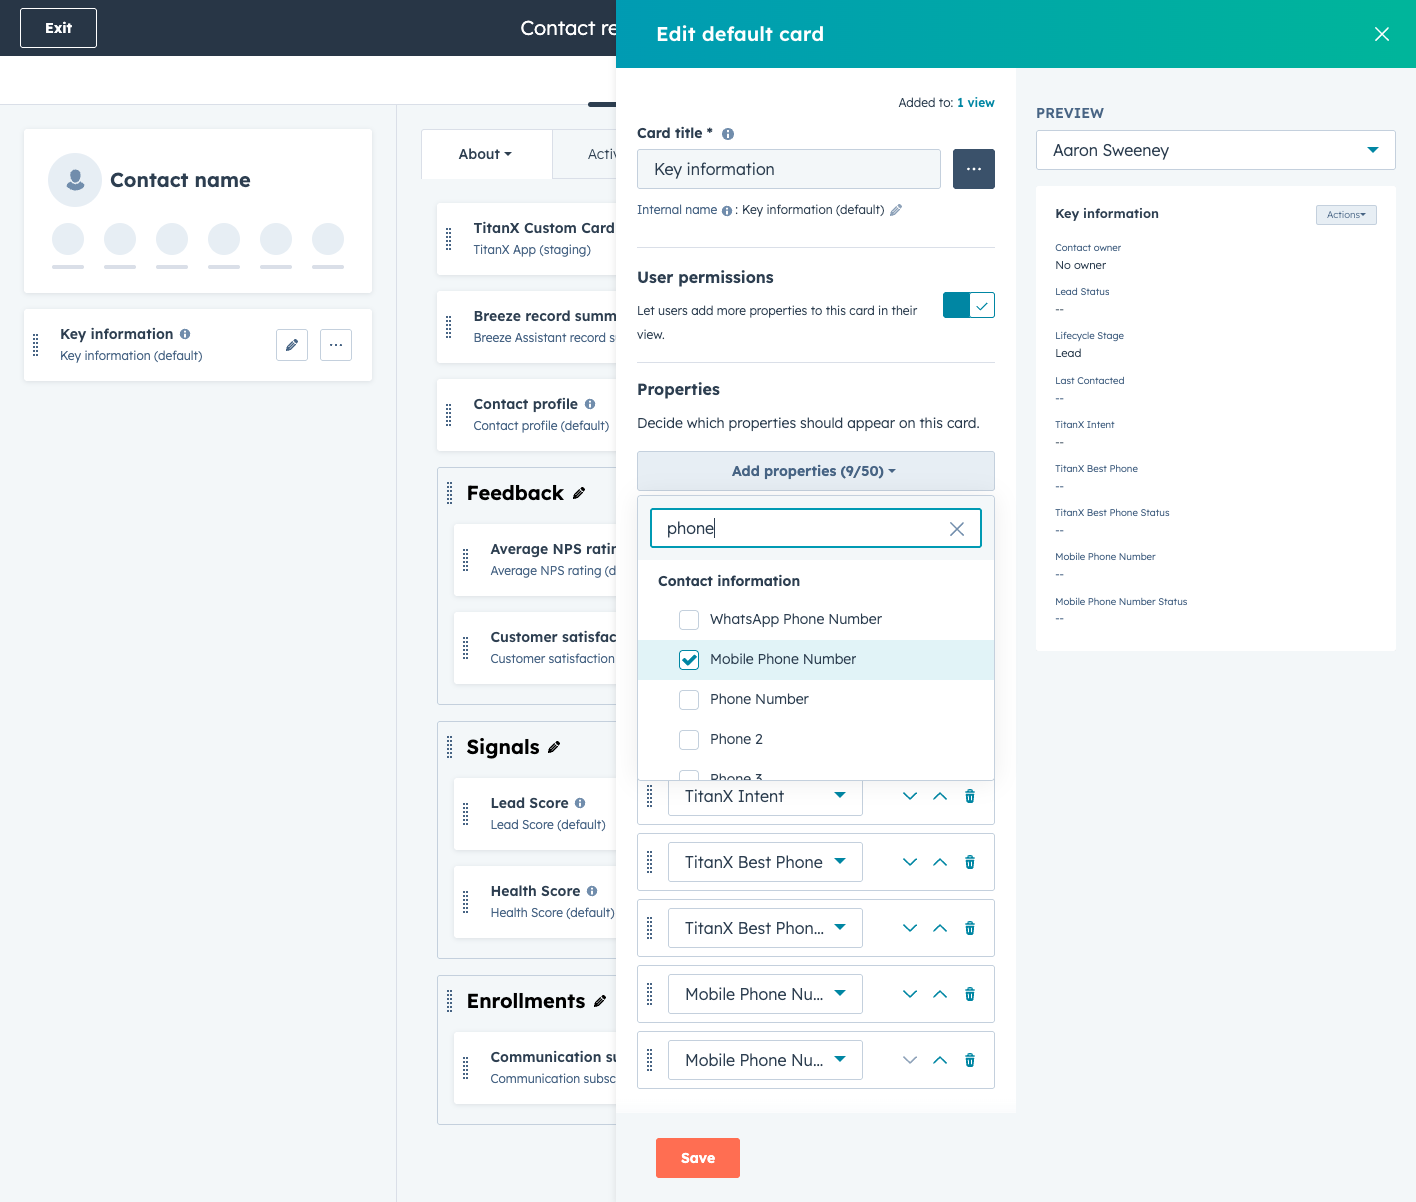The height and width of the screenshot is (1202, 1416).
Task: Open the TitanX Intent property dropdown
Action: tap(765, 796)
